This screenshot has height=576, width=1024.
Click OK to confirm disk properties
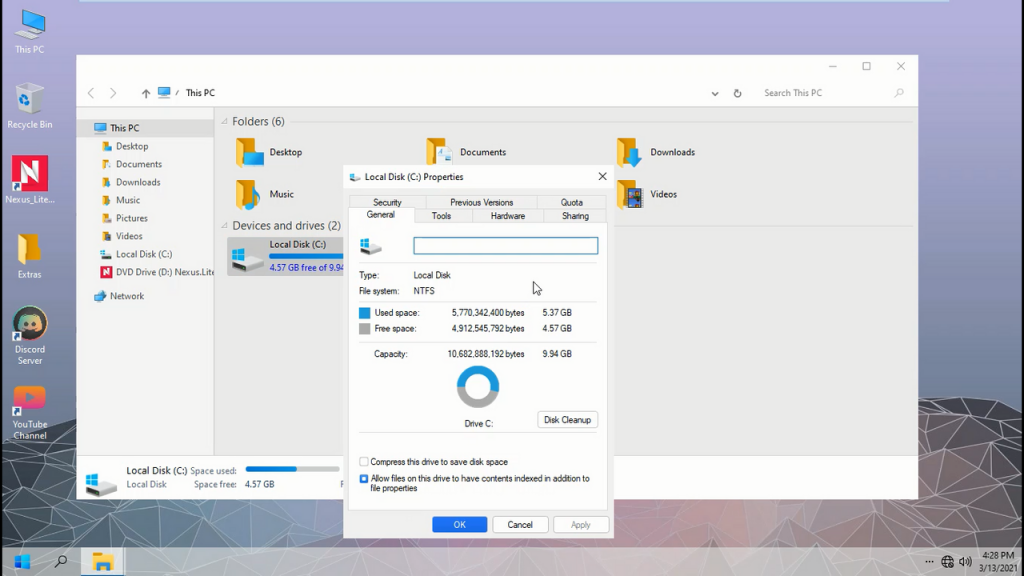pyautogui.click(x=459, y=524)
